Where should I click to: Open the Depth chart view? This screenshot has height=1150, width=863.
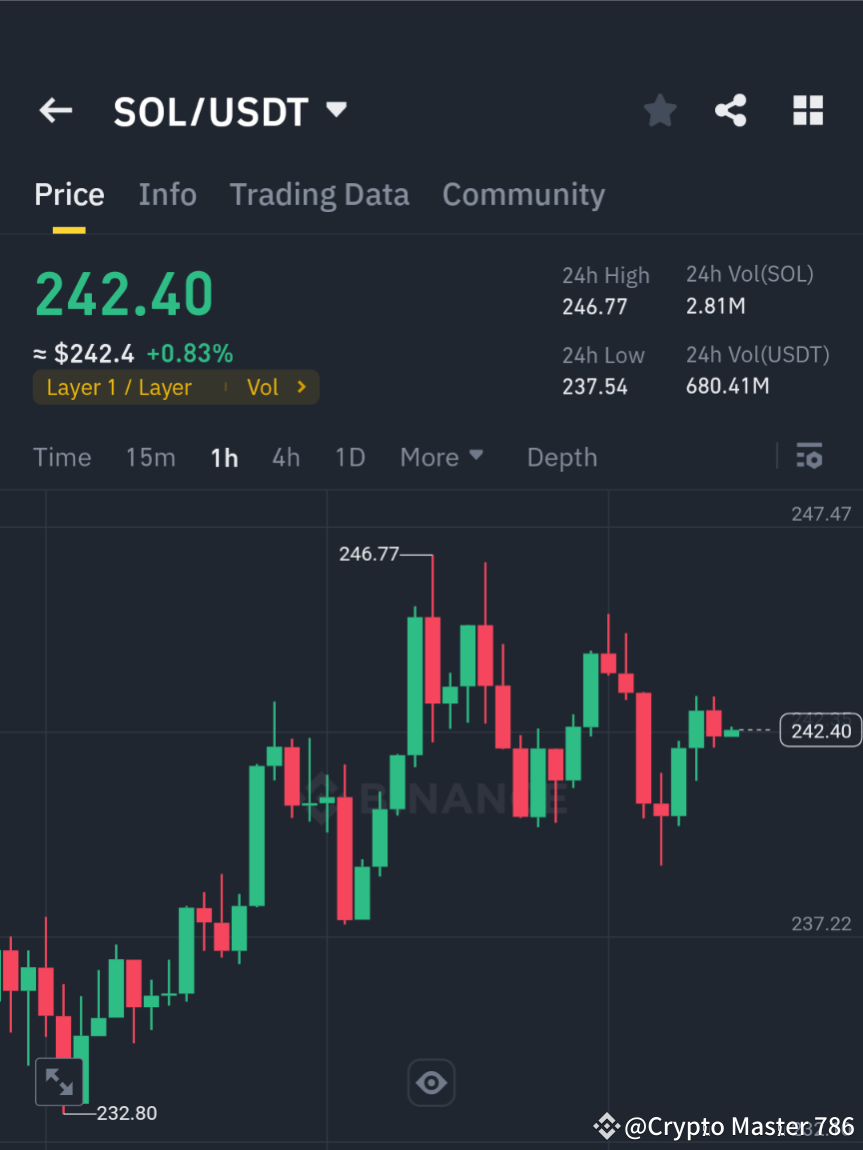tap(561, 456)
